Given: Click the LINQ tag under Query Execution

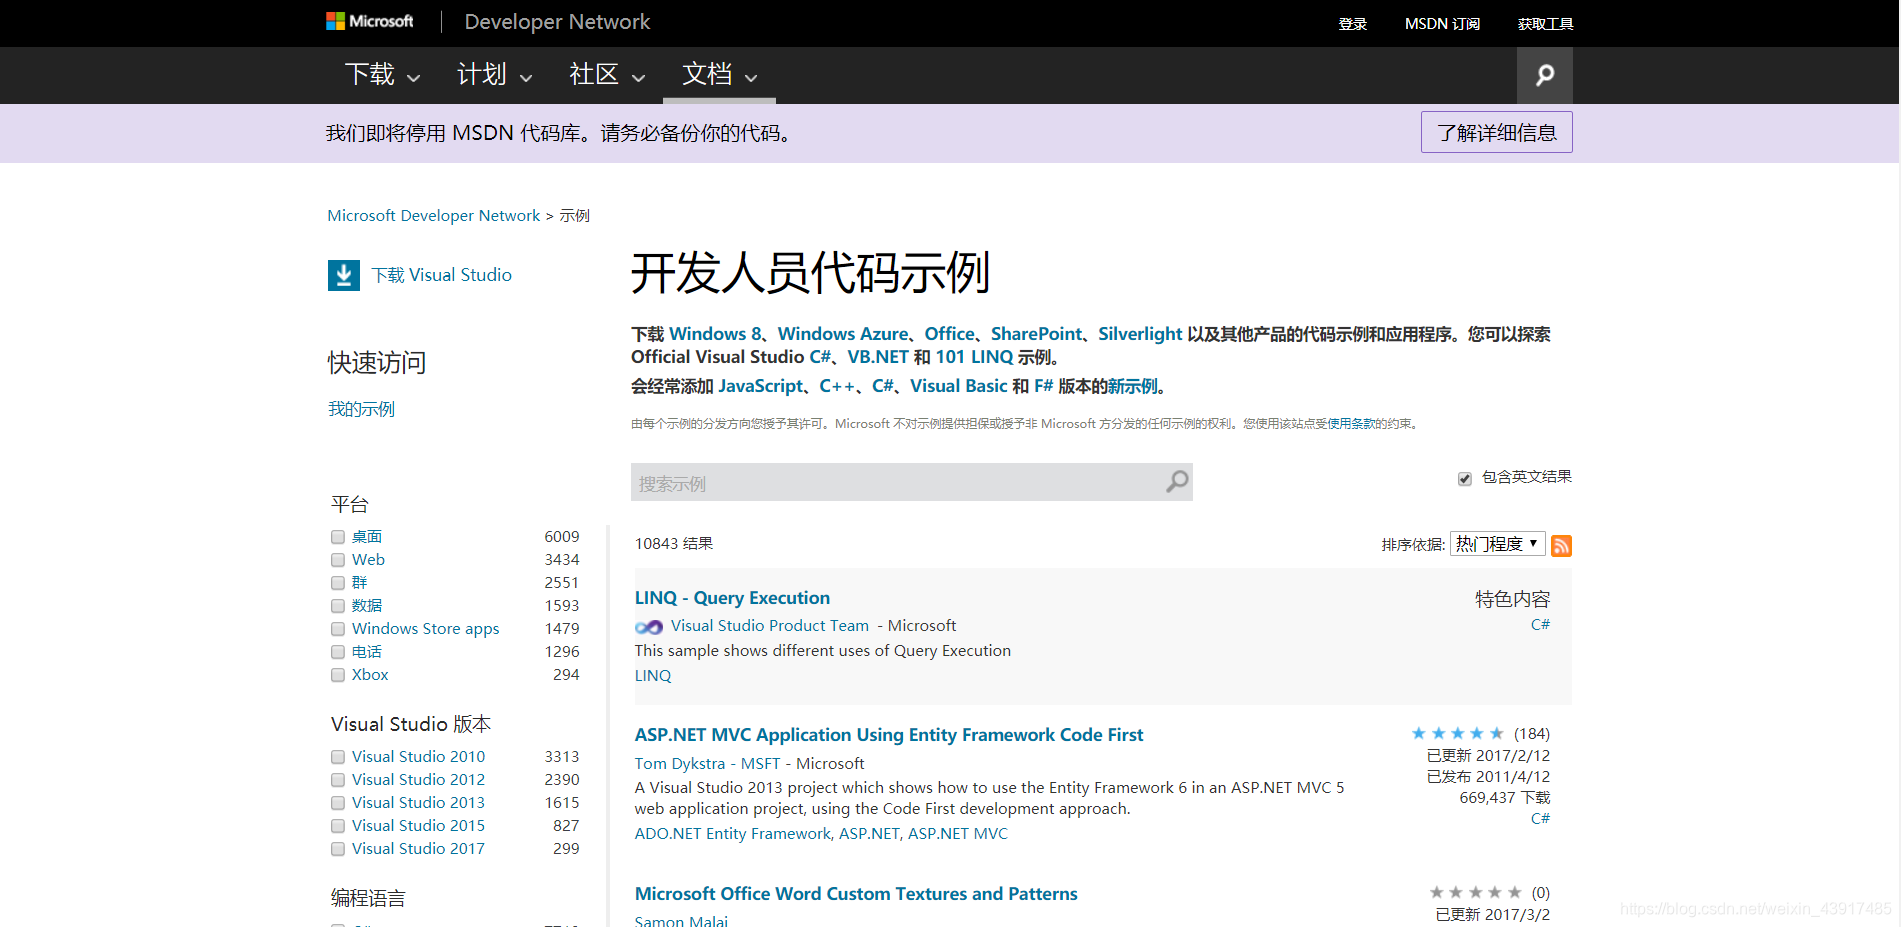Looking at the screenshot, I should click(653, 676).
